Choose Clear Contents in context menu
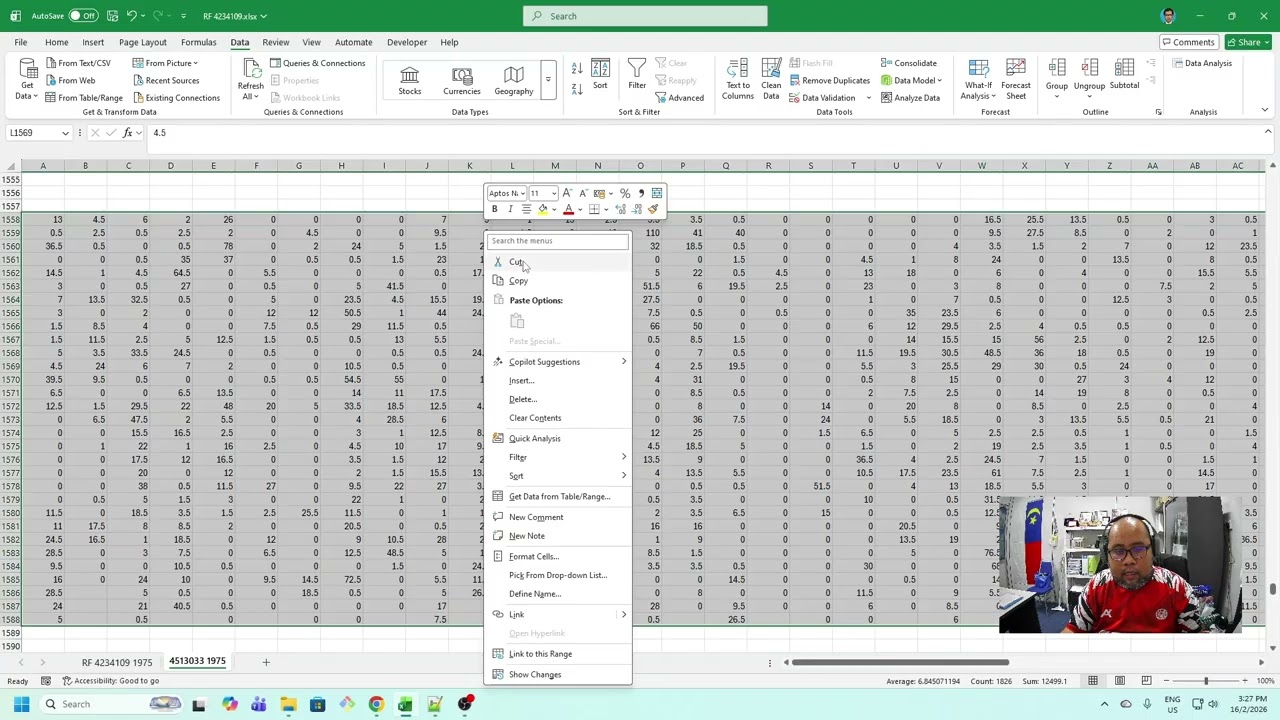 [x=559, y=418]
